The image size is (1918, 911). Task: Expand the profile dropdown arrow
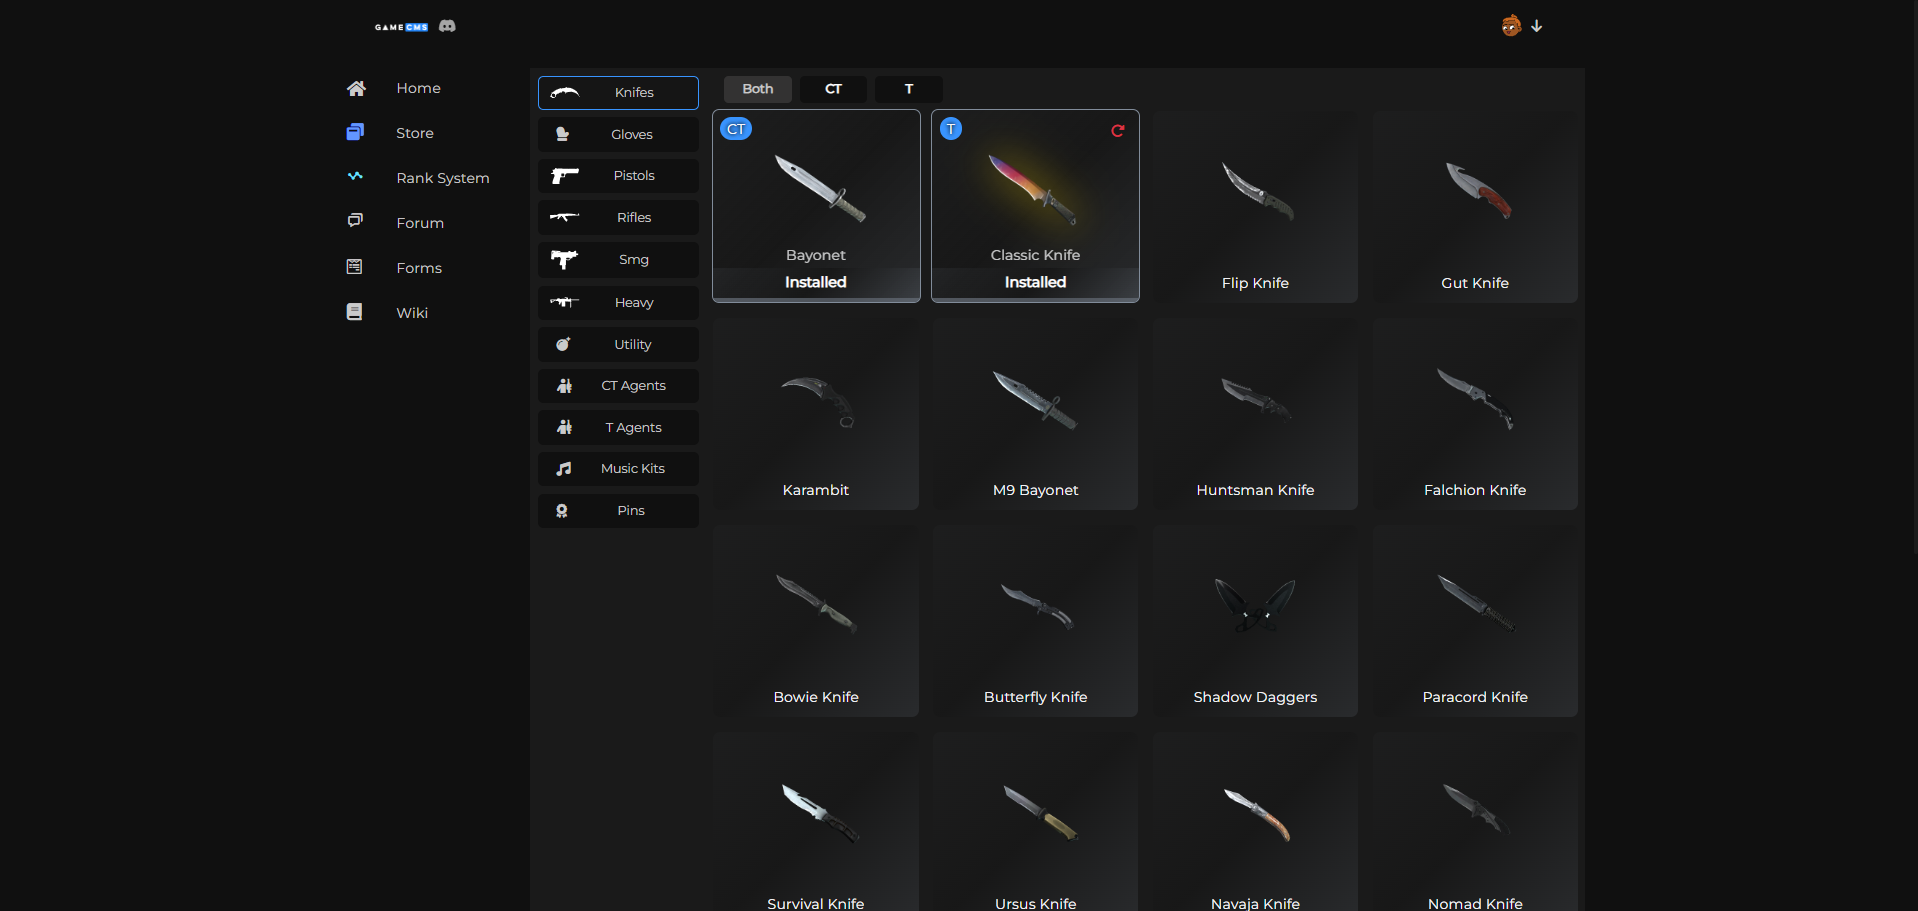[1537, 26]
